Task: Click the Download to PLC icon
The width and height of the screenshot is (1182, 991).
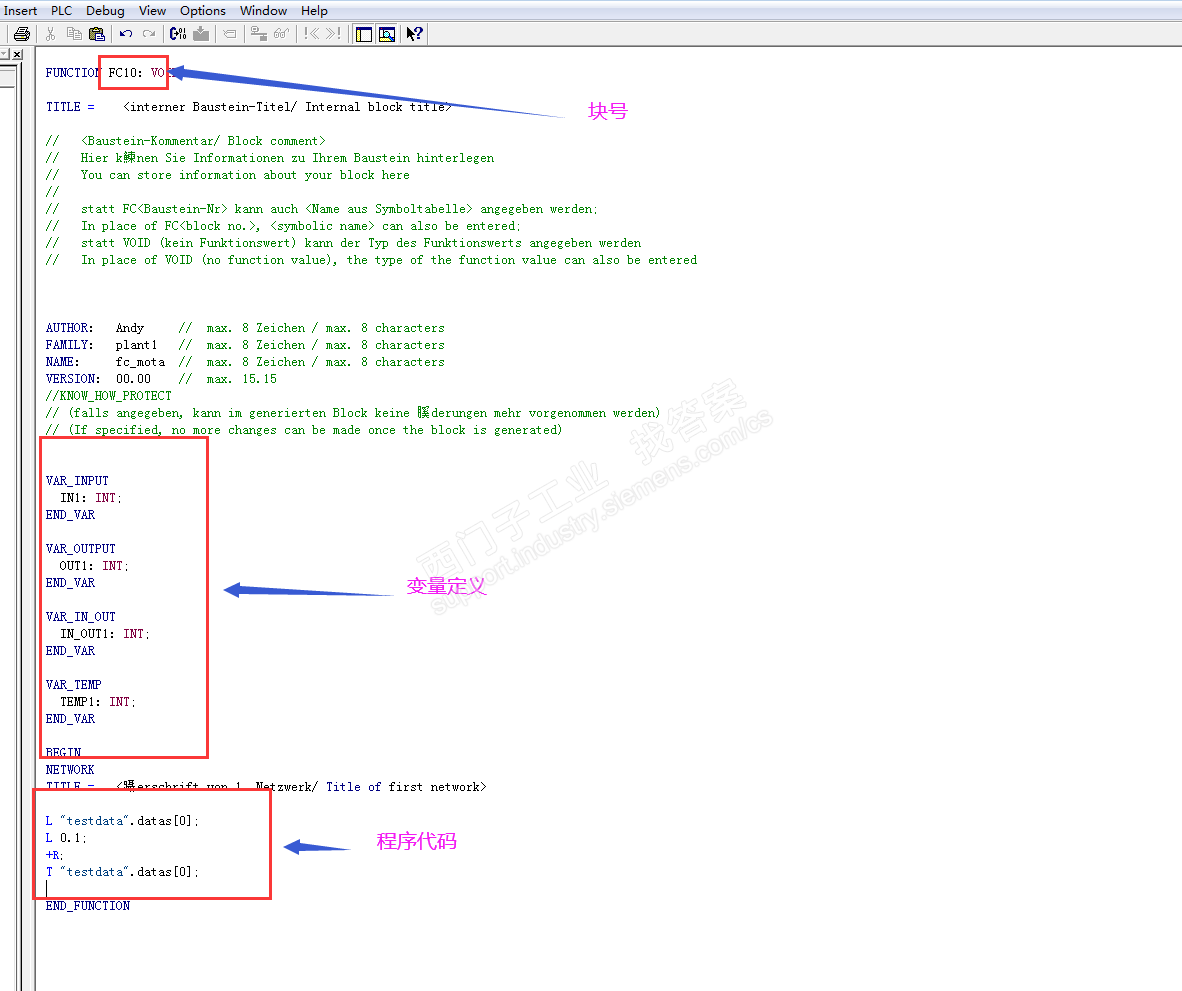Action: (x=201, y=34)
